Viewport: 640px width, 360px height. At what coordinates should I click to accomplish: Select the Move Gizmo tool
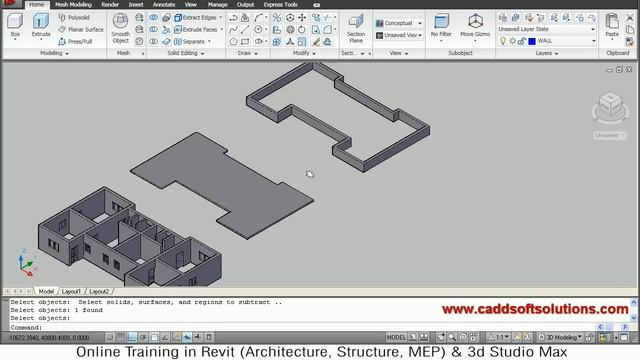475,25
